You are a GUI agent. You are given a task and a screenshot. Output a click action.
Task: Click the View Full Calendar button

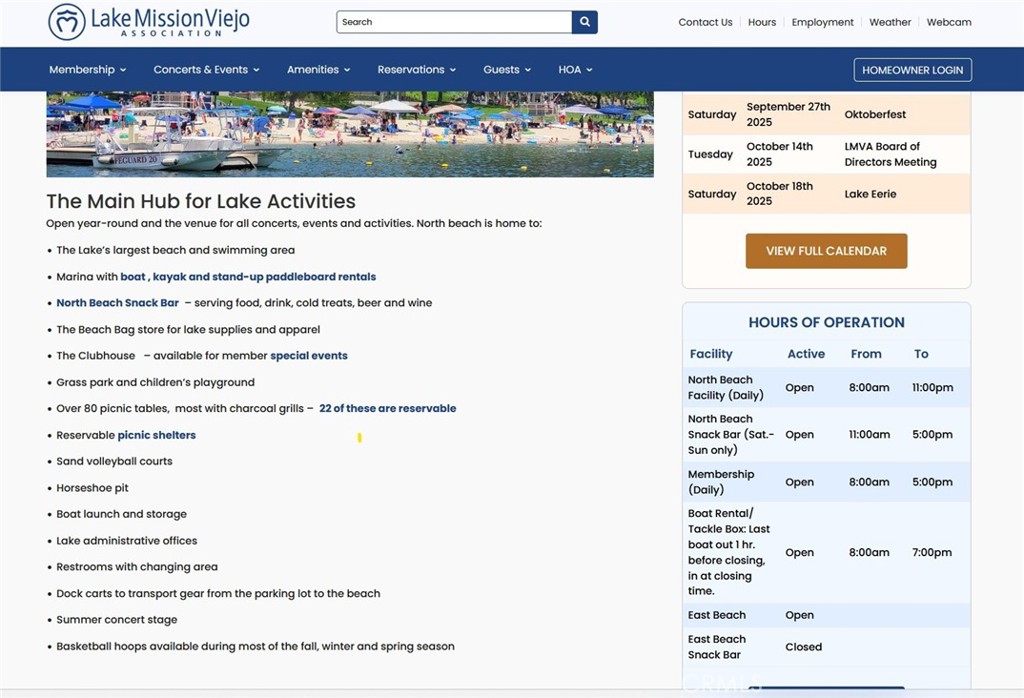click(x=826, y=251)
